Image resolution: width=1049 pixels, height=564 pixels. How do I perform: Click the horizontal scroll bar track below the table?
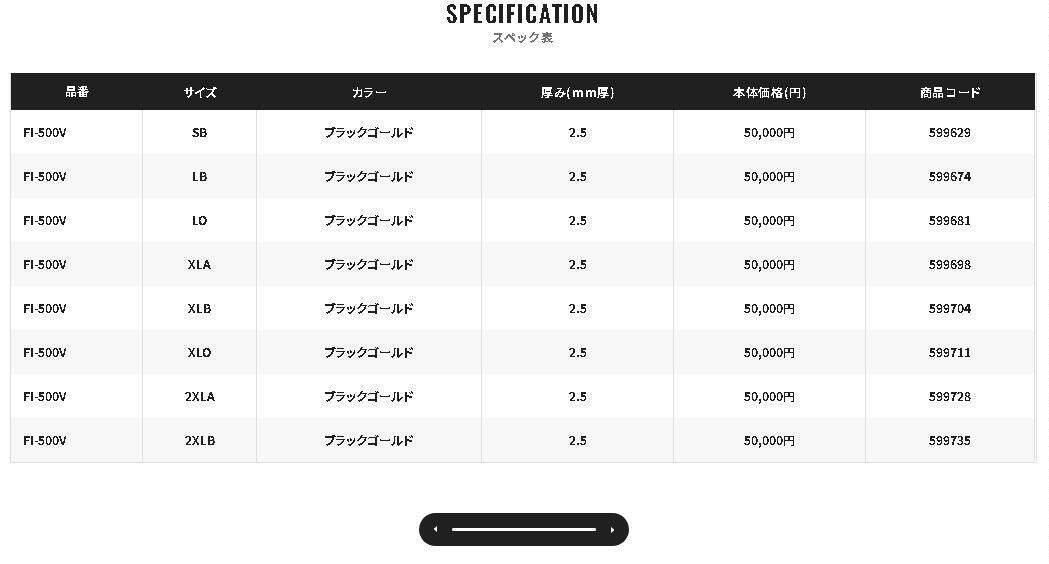coord(523,530)
